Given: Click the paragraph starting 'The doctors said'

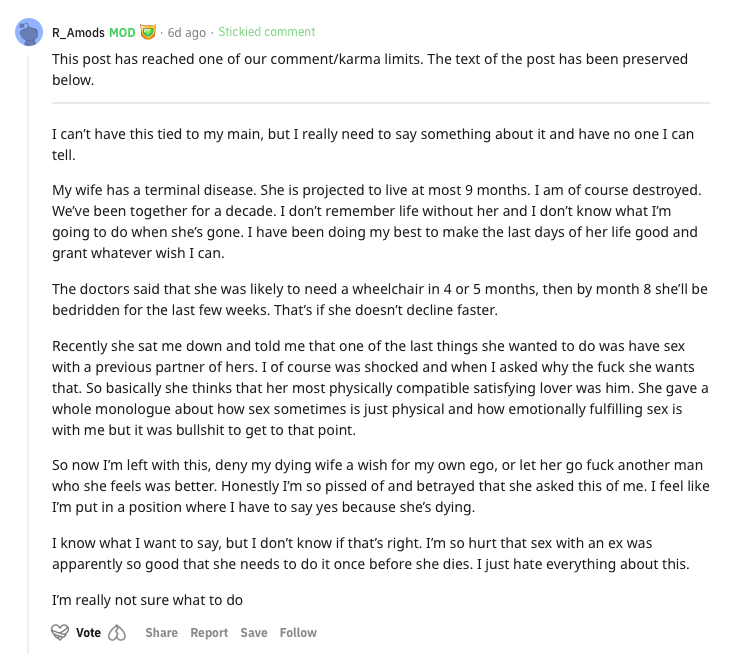Looking at the screenshot, I should pos(380,299).
